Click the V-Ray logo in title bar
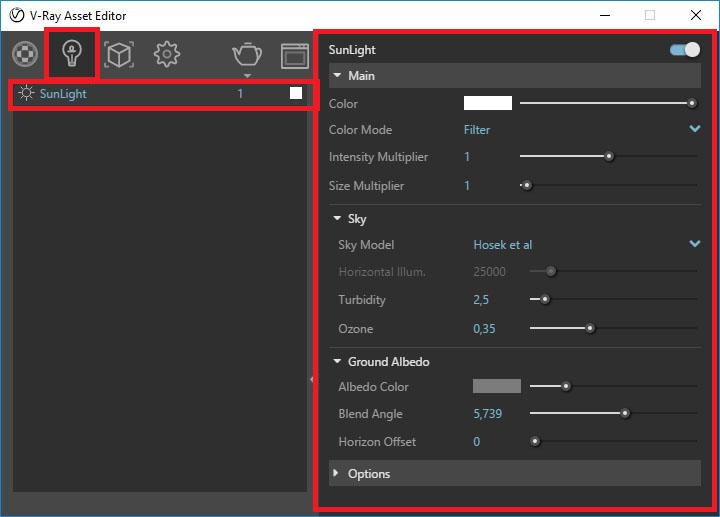Image resolution: width=720 pixels, height=517 pixels. 17,15
